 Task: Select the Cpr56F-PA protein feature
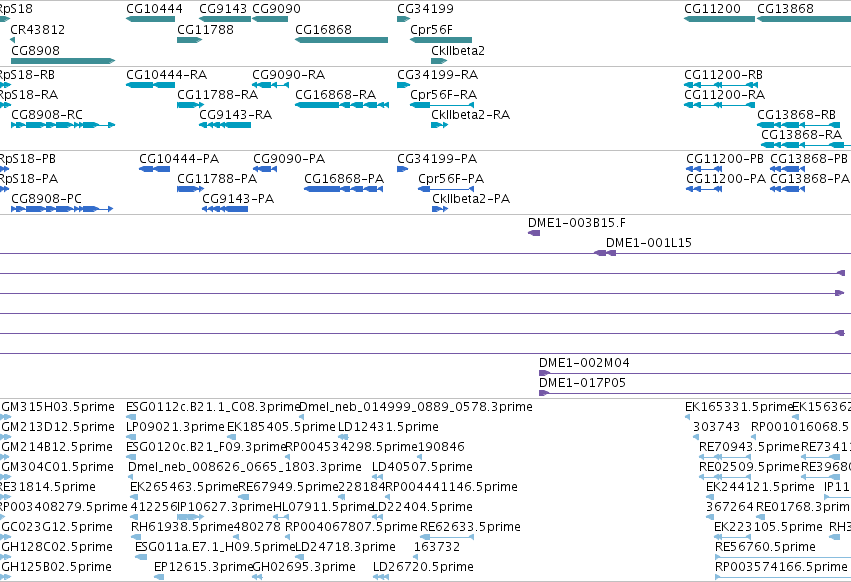click(x=446, y=189)
